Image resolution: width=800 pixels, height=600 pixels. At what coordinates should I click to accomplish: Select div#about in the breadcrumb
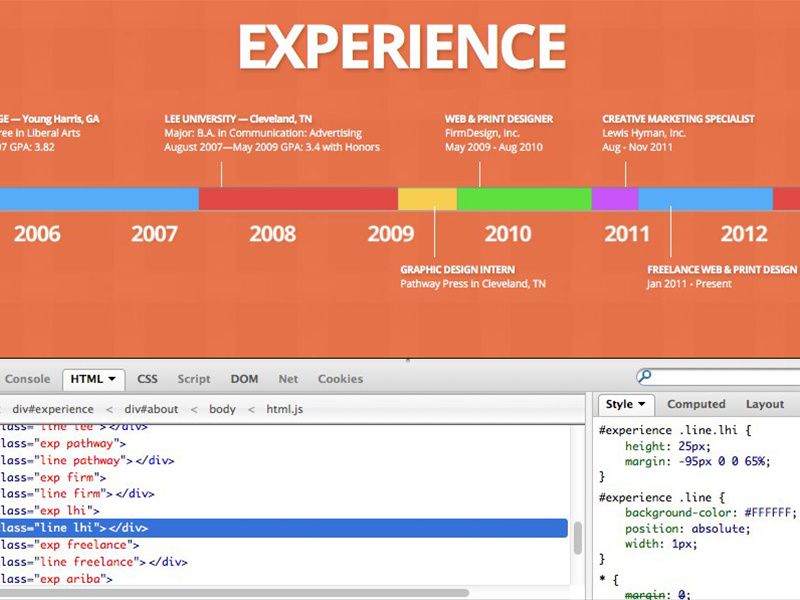point(152,409)
